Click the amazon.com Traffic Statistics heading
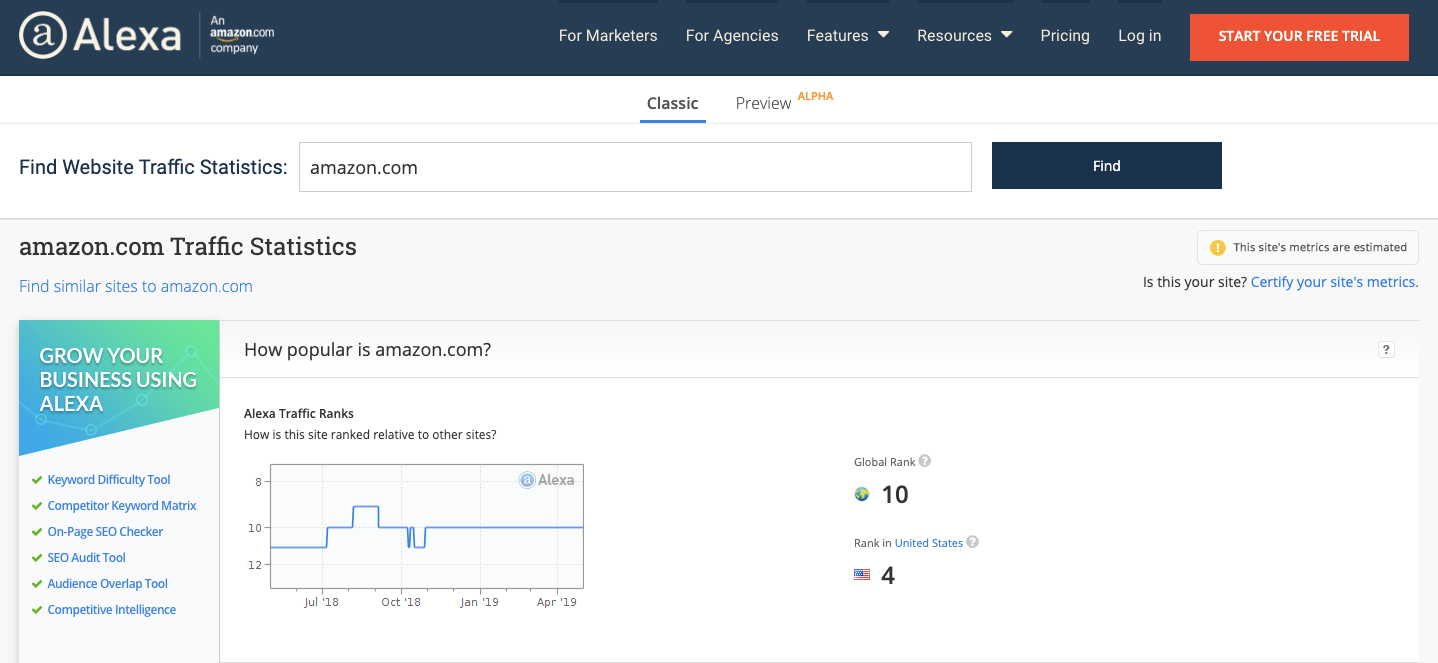 [x=188, y=246]
